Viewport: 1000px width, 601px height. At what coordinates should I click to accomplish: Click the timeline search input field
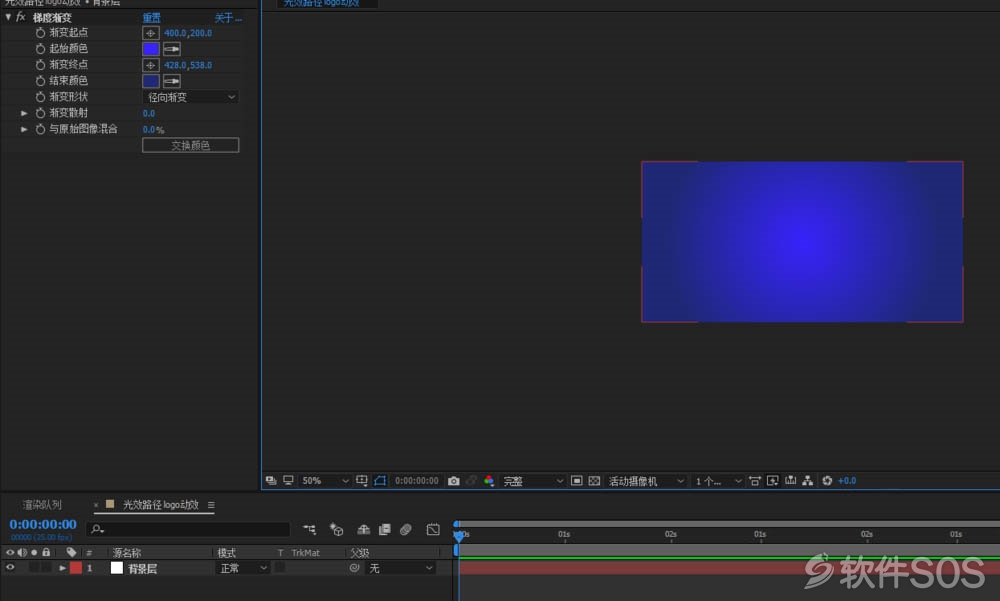188,529
